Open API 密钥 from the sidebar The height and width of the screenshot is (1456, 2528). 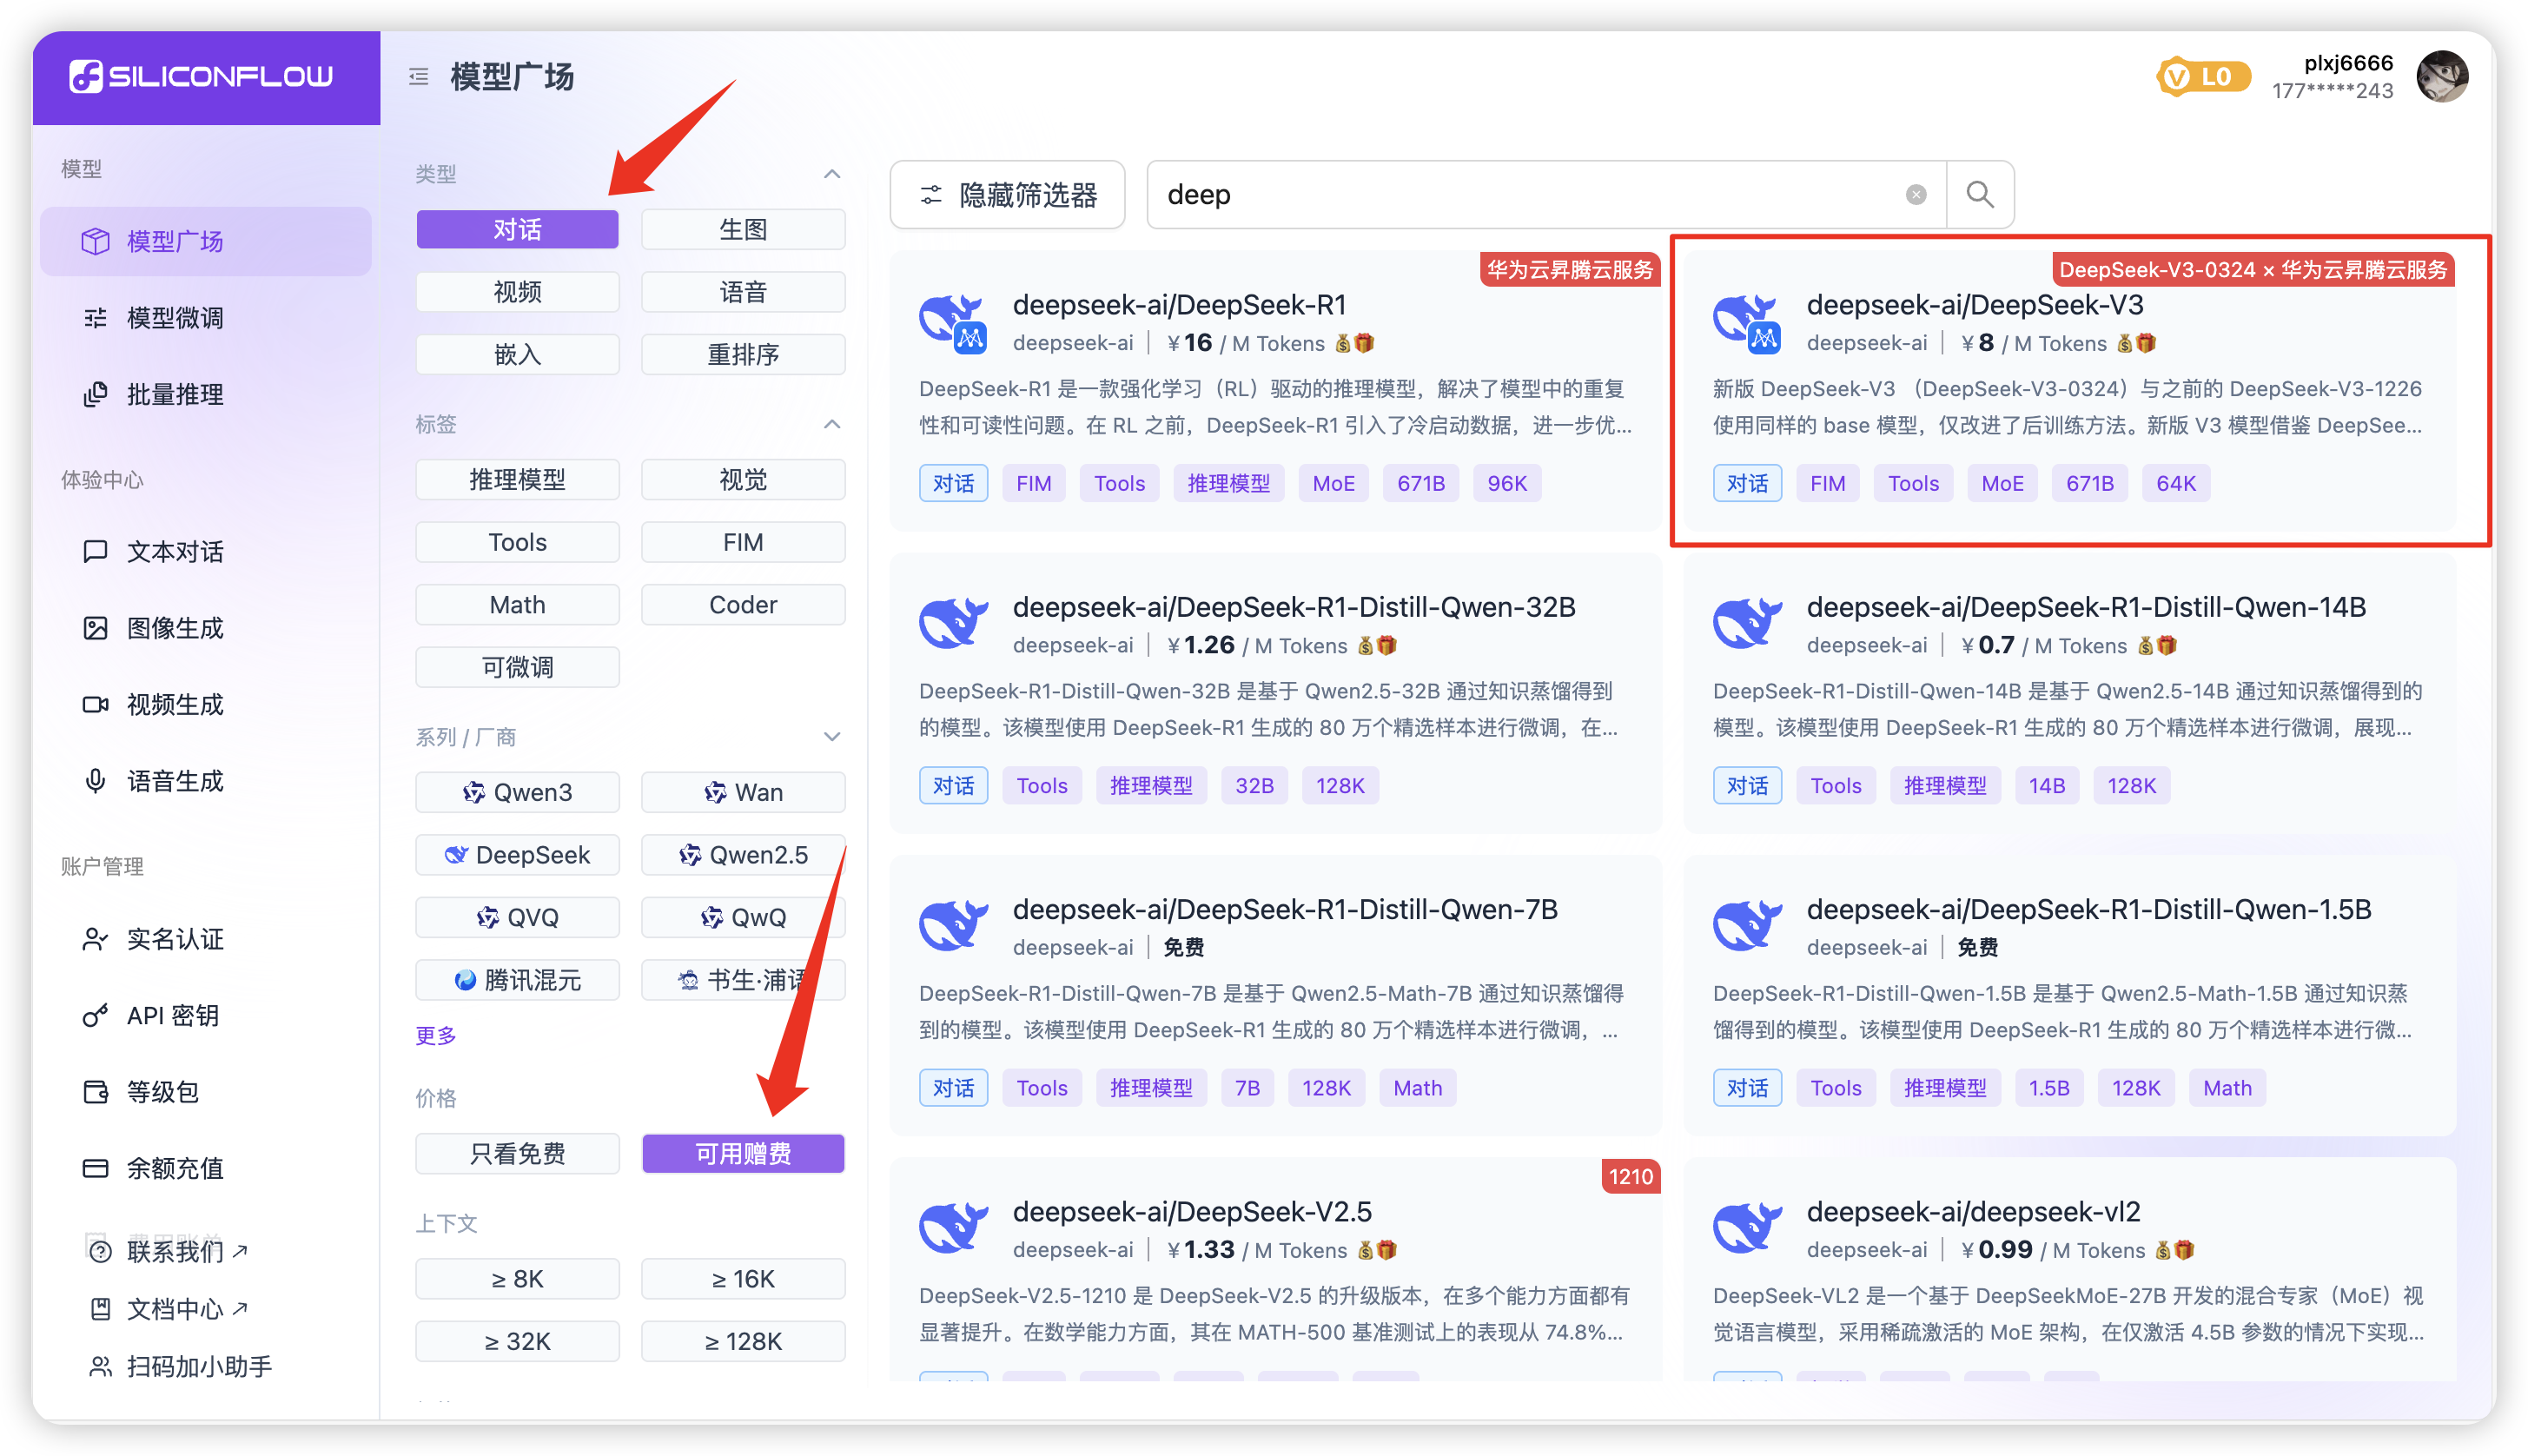pos(172,1016)
